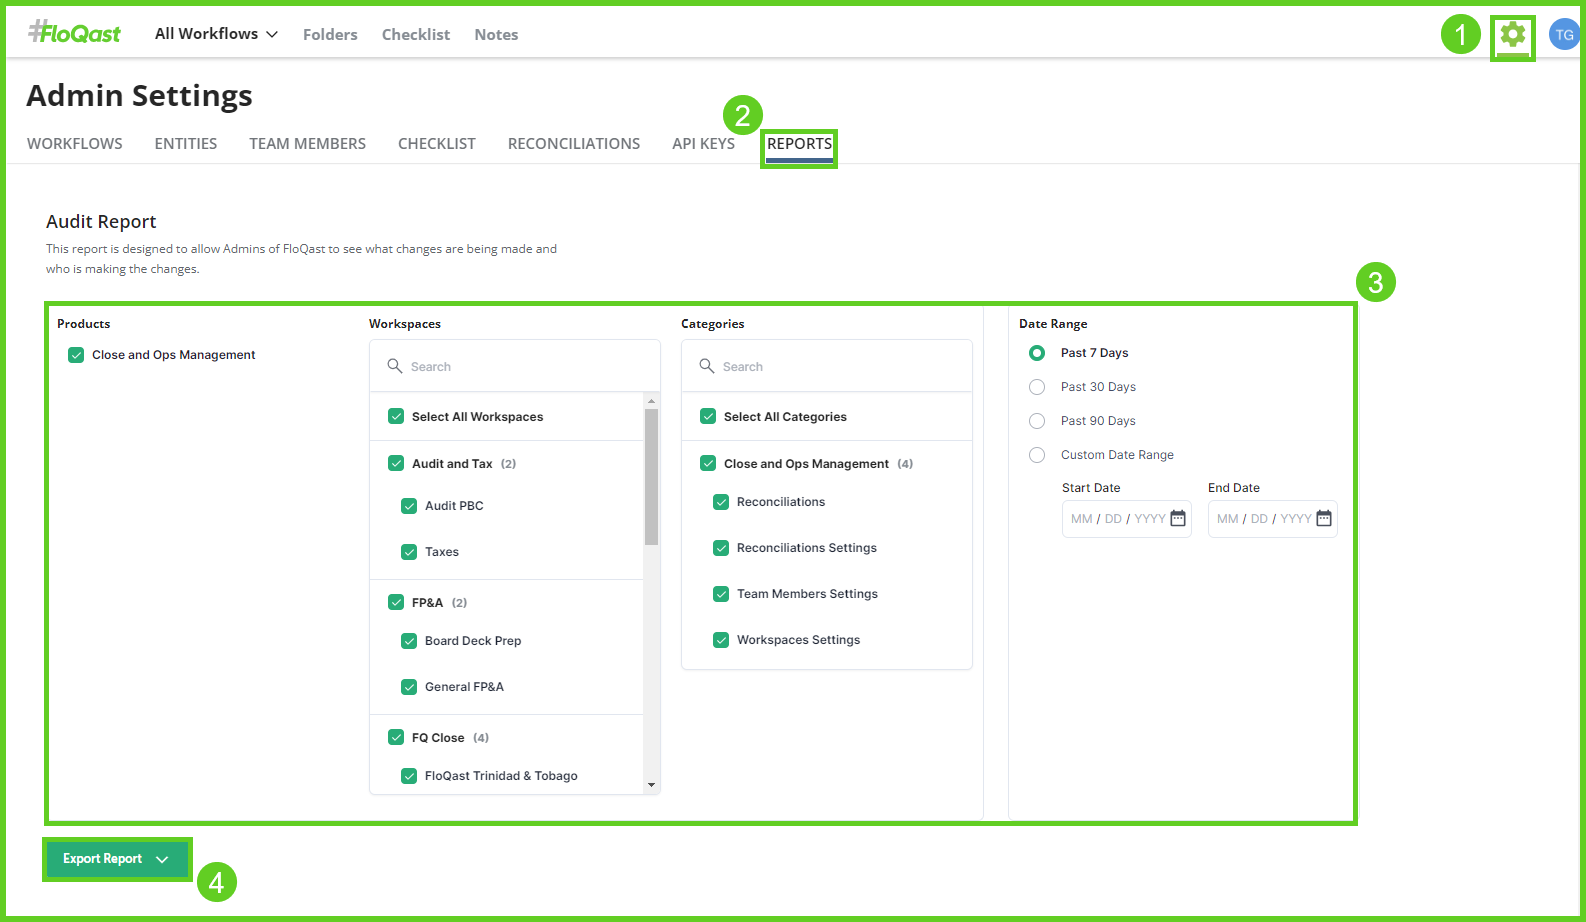Uncheck Team Members Settings category
Screen dimensions: 1586x922
(x=721, y=594)
